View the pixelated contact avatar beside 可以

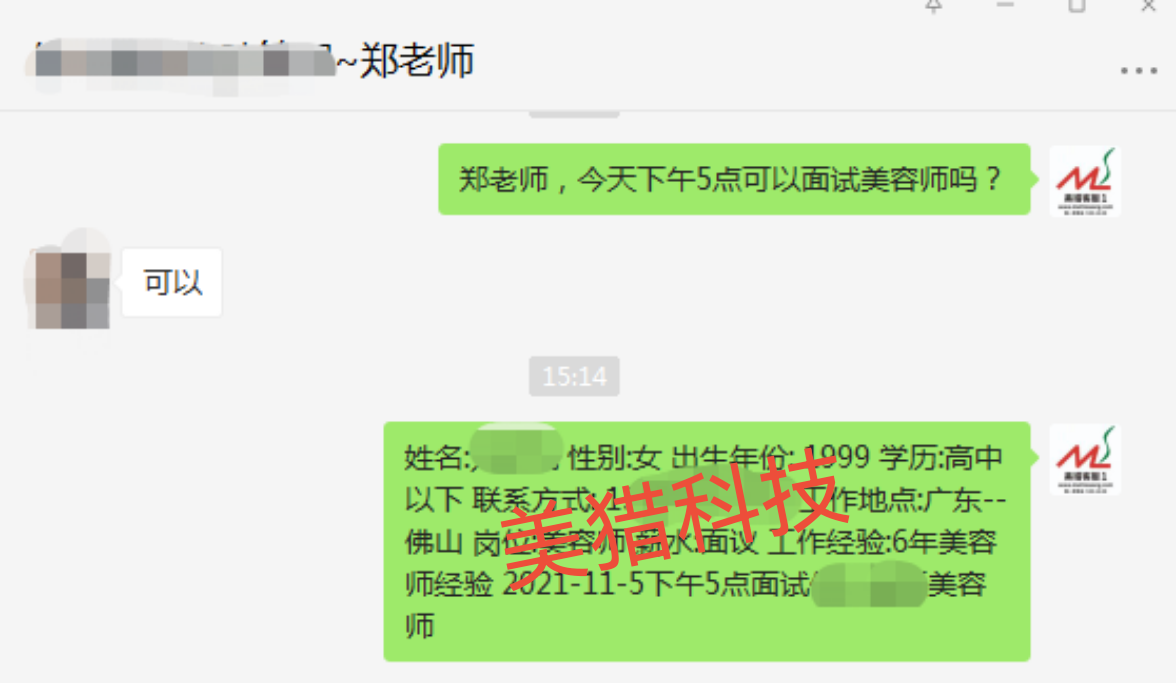pyautogui.click(x=72, y=283)
